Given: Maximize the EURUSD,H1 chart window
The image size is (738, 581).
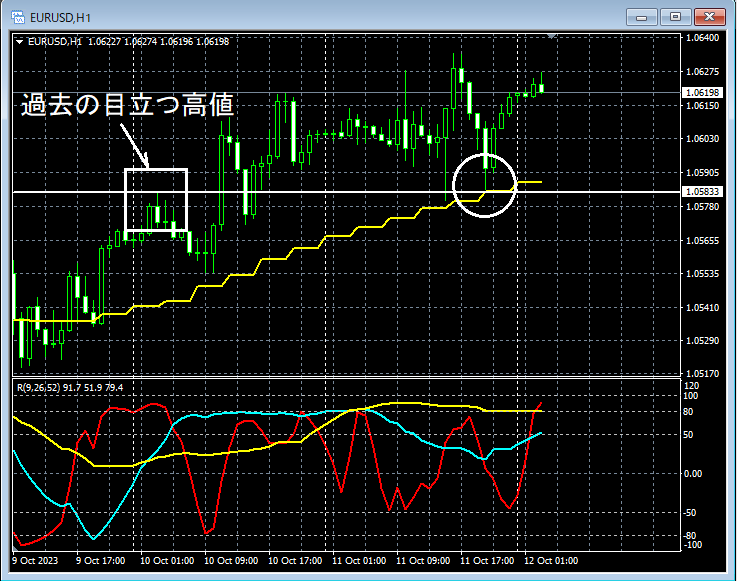Looking at the screenshot, I should pyautogui.click(x=675, y=17).
